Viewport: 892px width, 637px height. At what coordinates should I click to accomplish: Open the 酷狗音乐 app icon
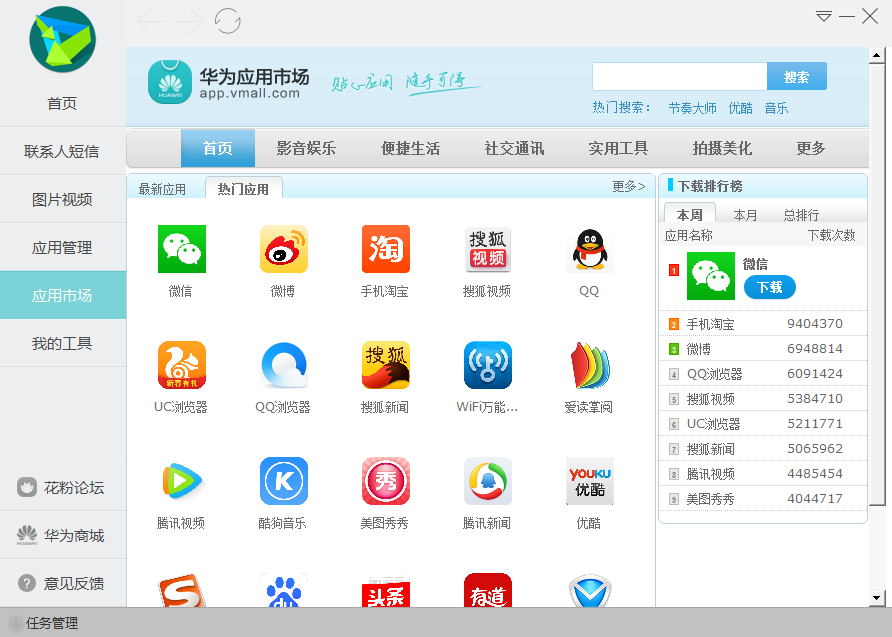pyautogui.click(x=284, y=481)
